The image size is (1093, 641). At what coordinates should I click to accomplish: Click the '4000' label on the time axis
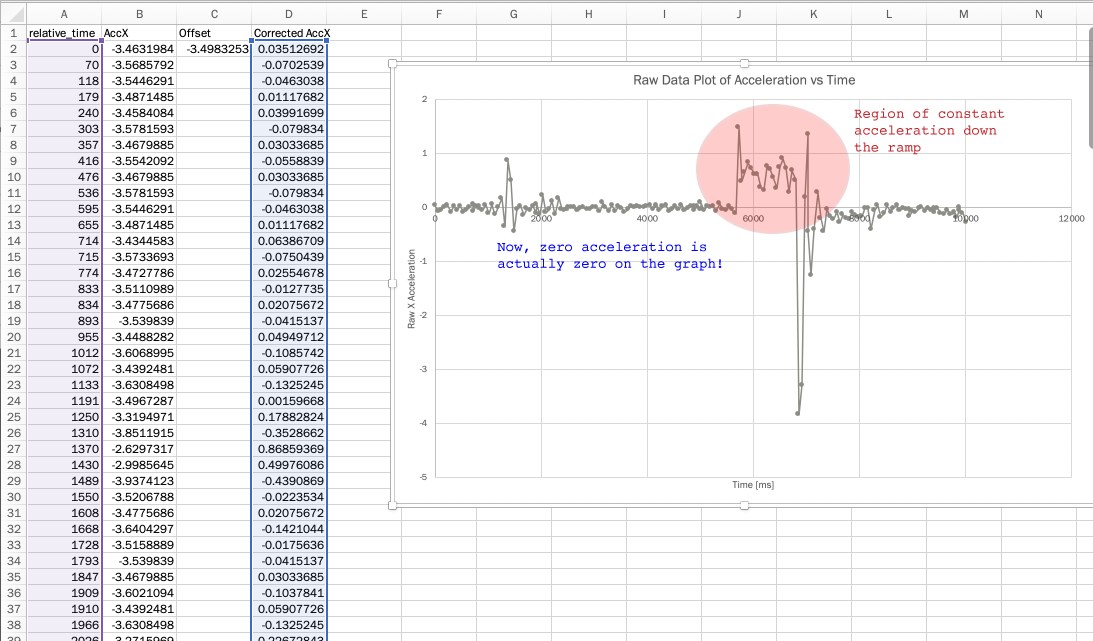click(647, 219)
